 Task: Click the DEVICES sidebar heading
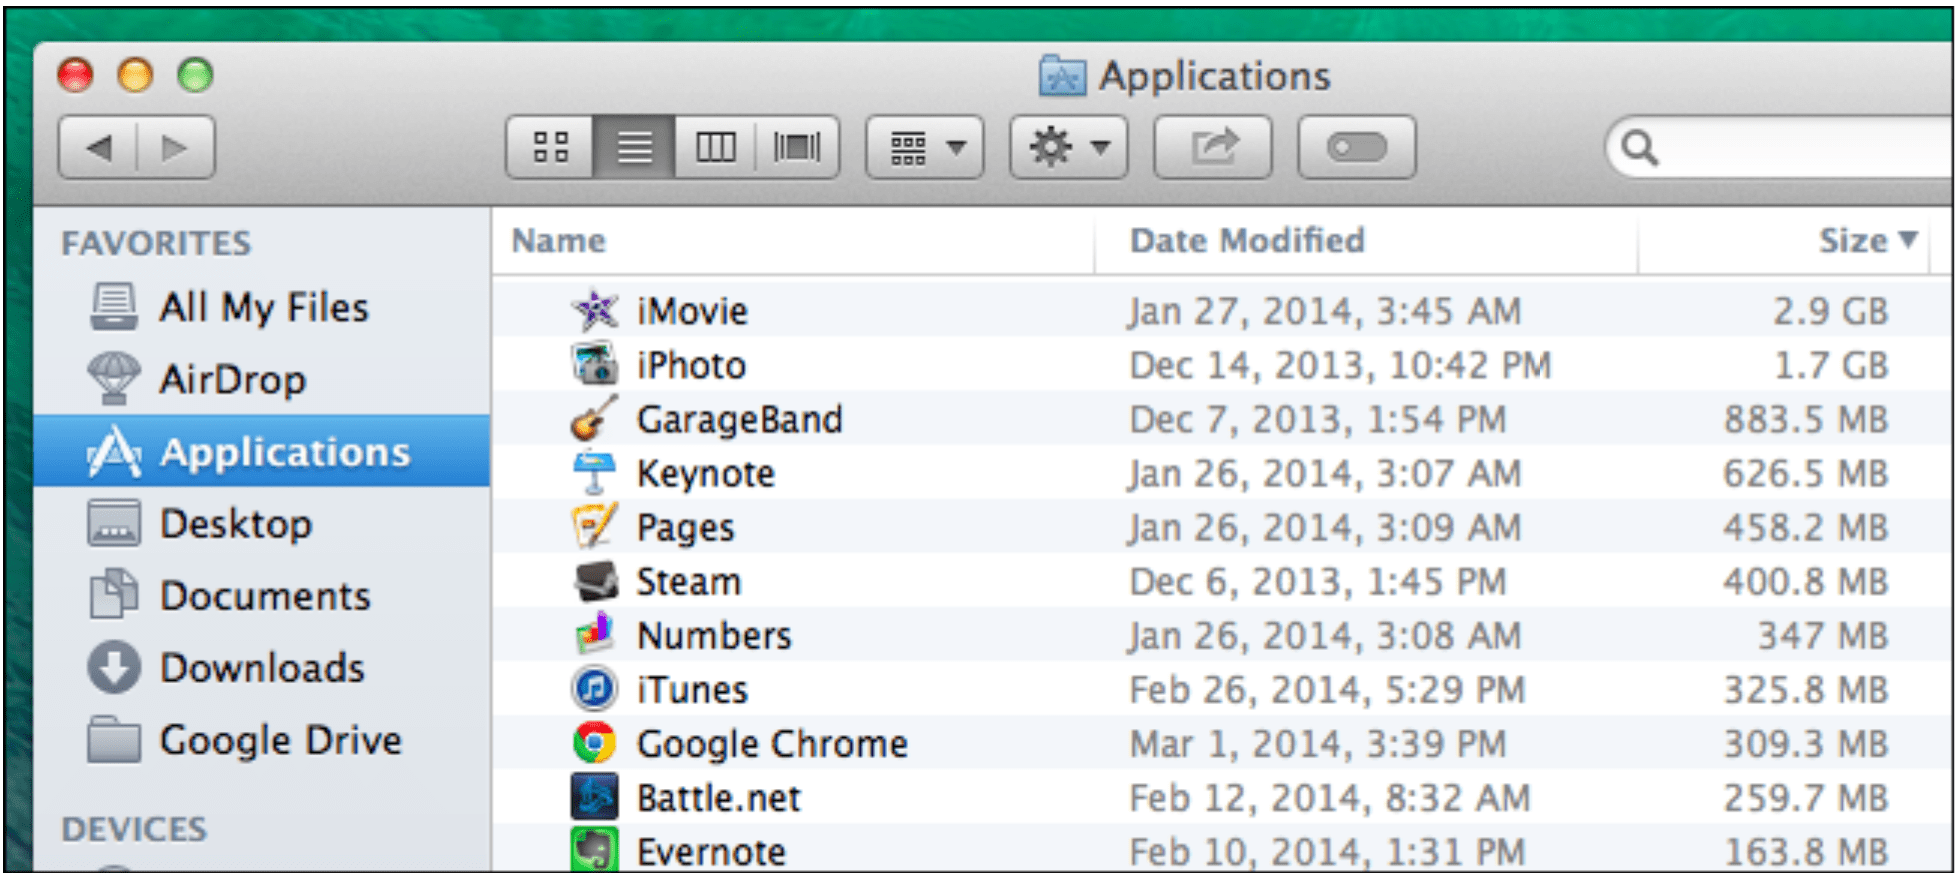pyautogui.click(x=134, y=829)
